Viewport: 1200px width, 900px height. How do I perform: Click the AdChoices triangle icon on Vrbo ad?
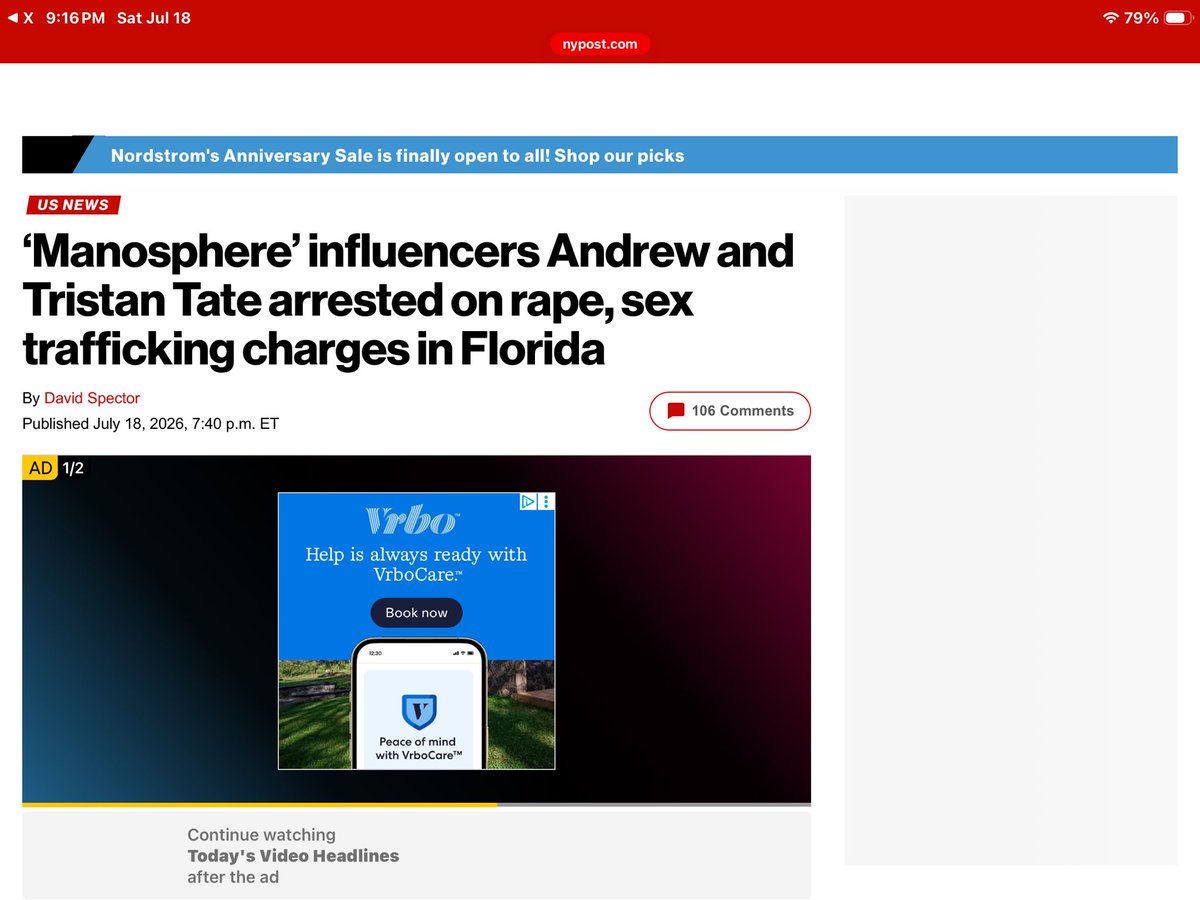coord(528,502)
